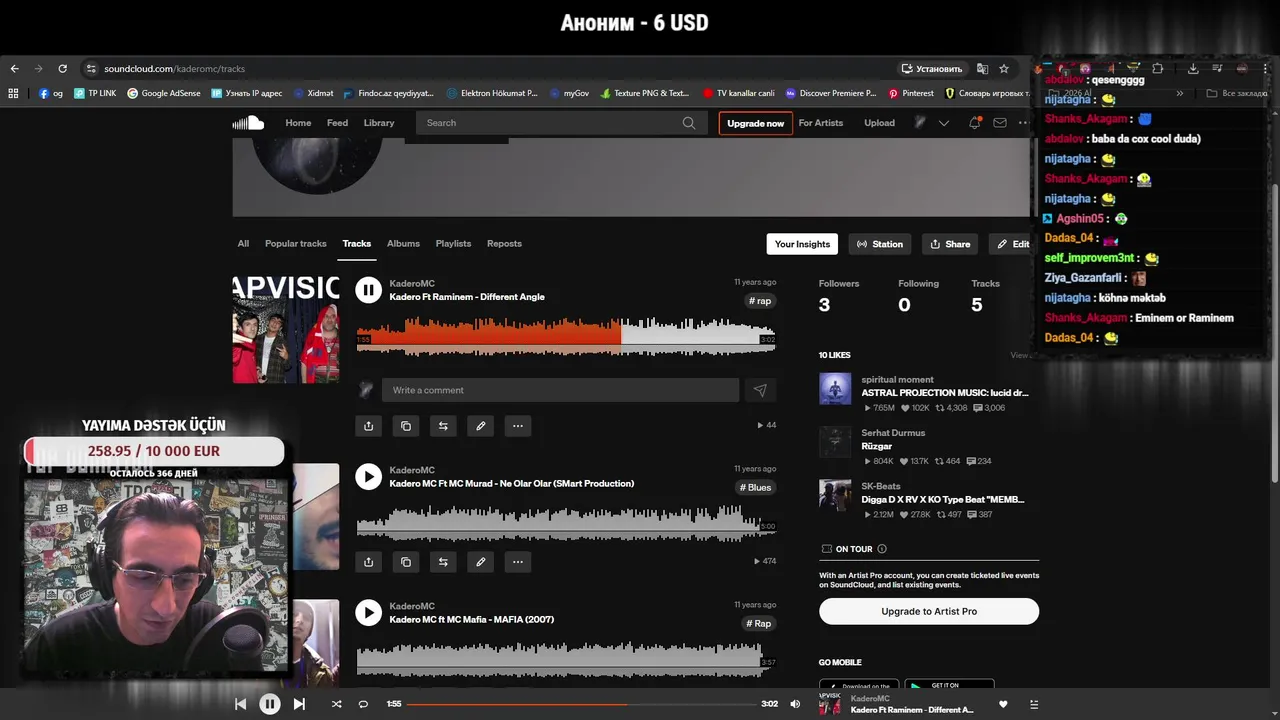Edit the Ne Olar Olar track pencil icon

[481, 562]
